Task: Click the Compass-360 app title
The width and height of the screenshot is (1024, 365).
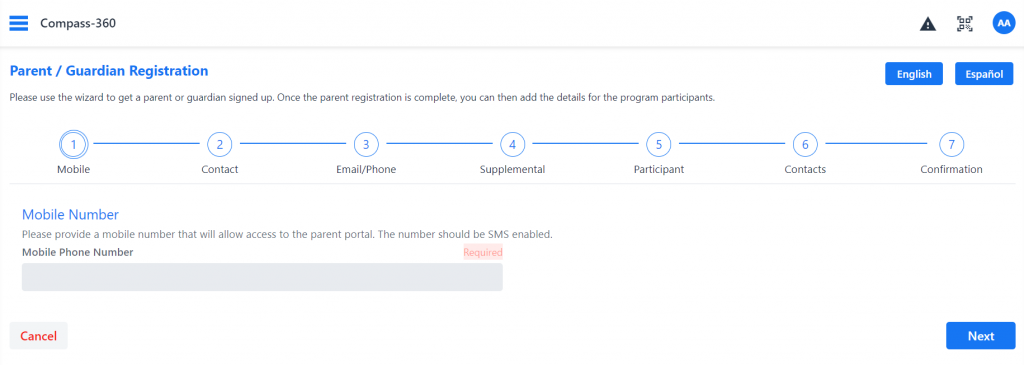Action: [x=78, y=23]
